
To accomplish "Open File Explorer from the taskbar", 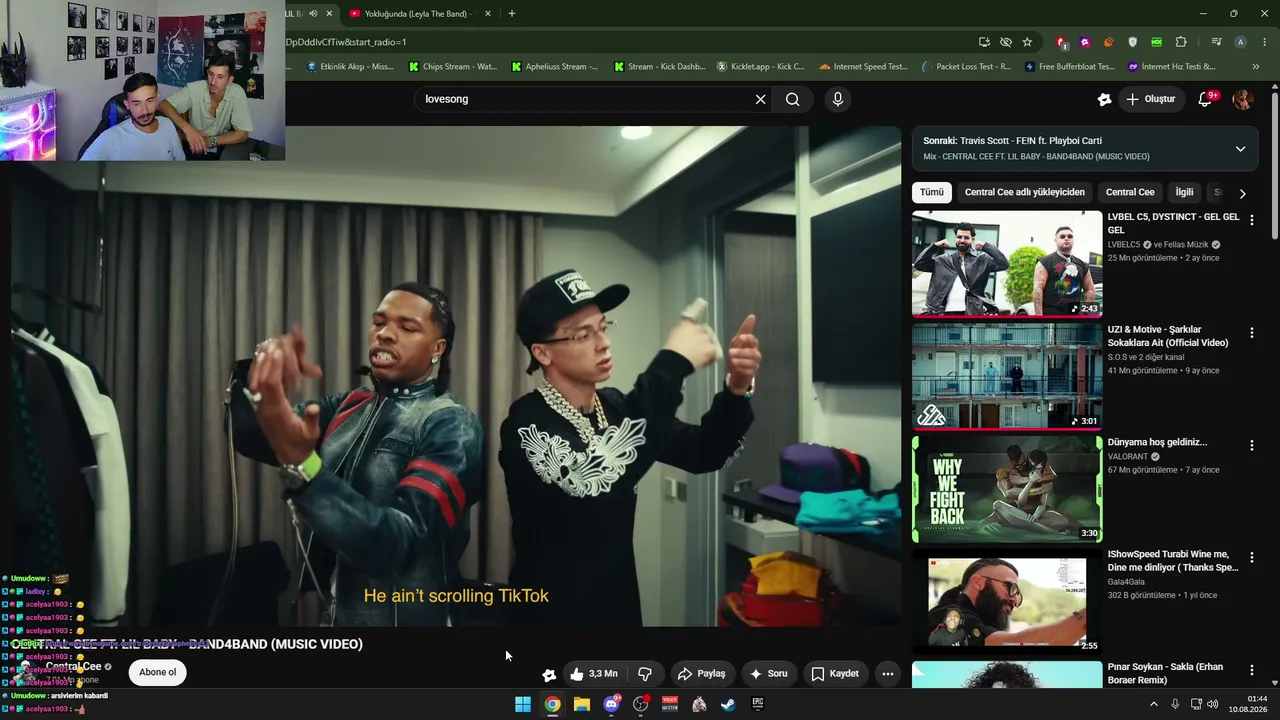I will click(x=582, y=704).
